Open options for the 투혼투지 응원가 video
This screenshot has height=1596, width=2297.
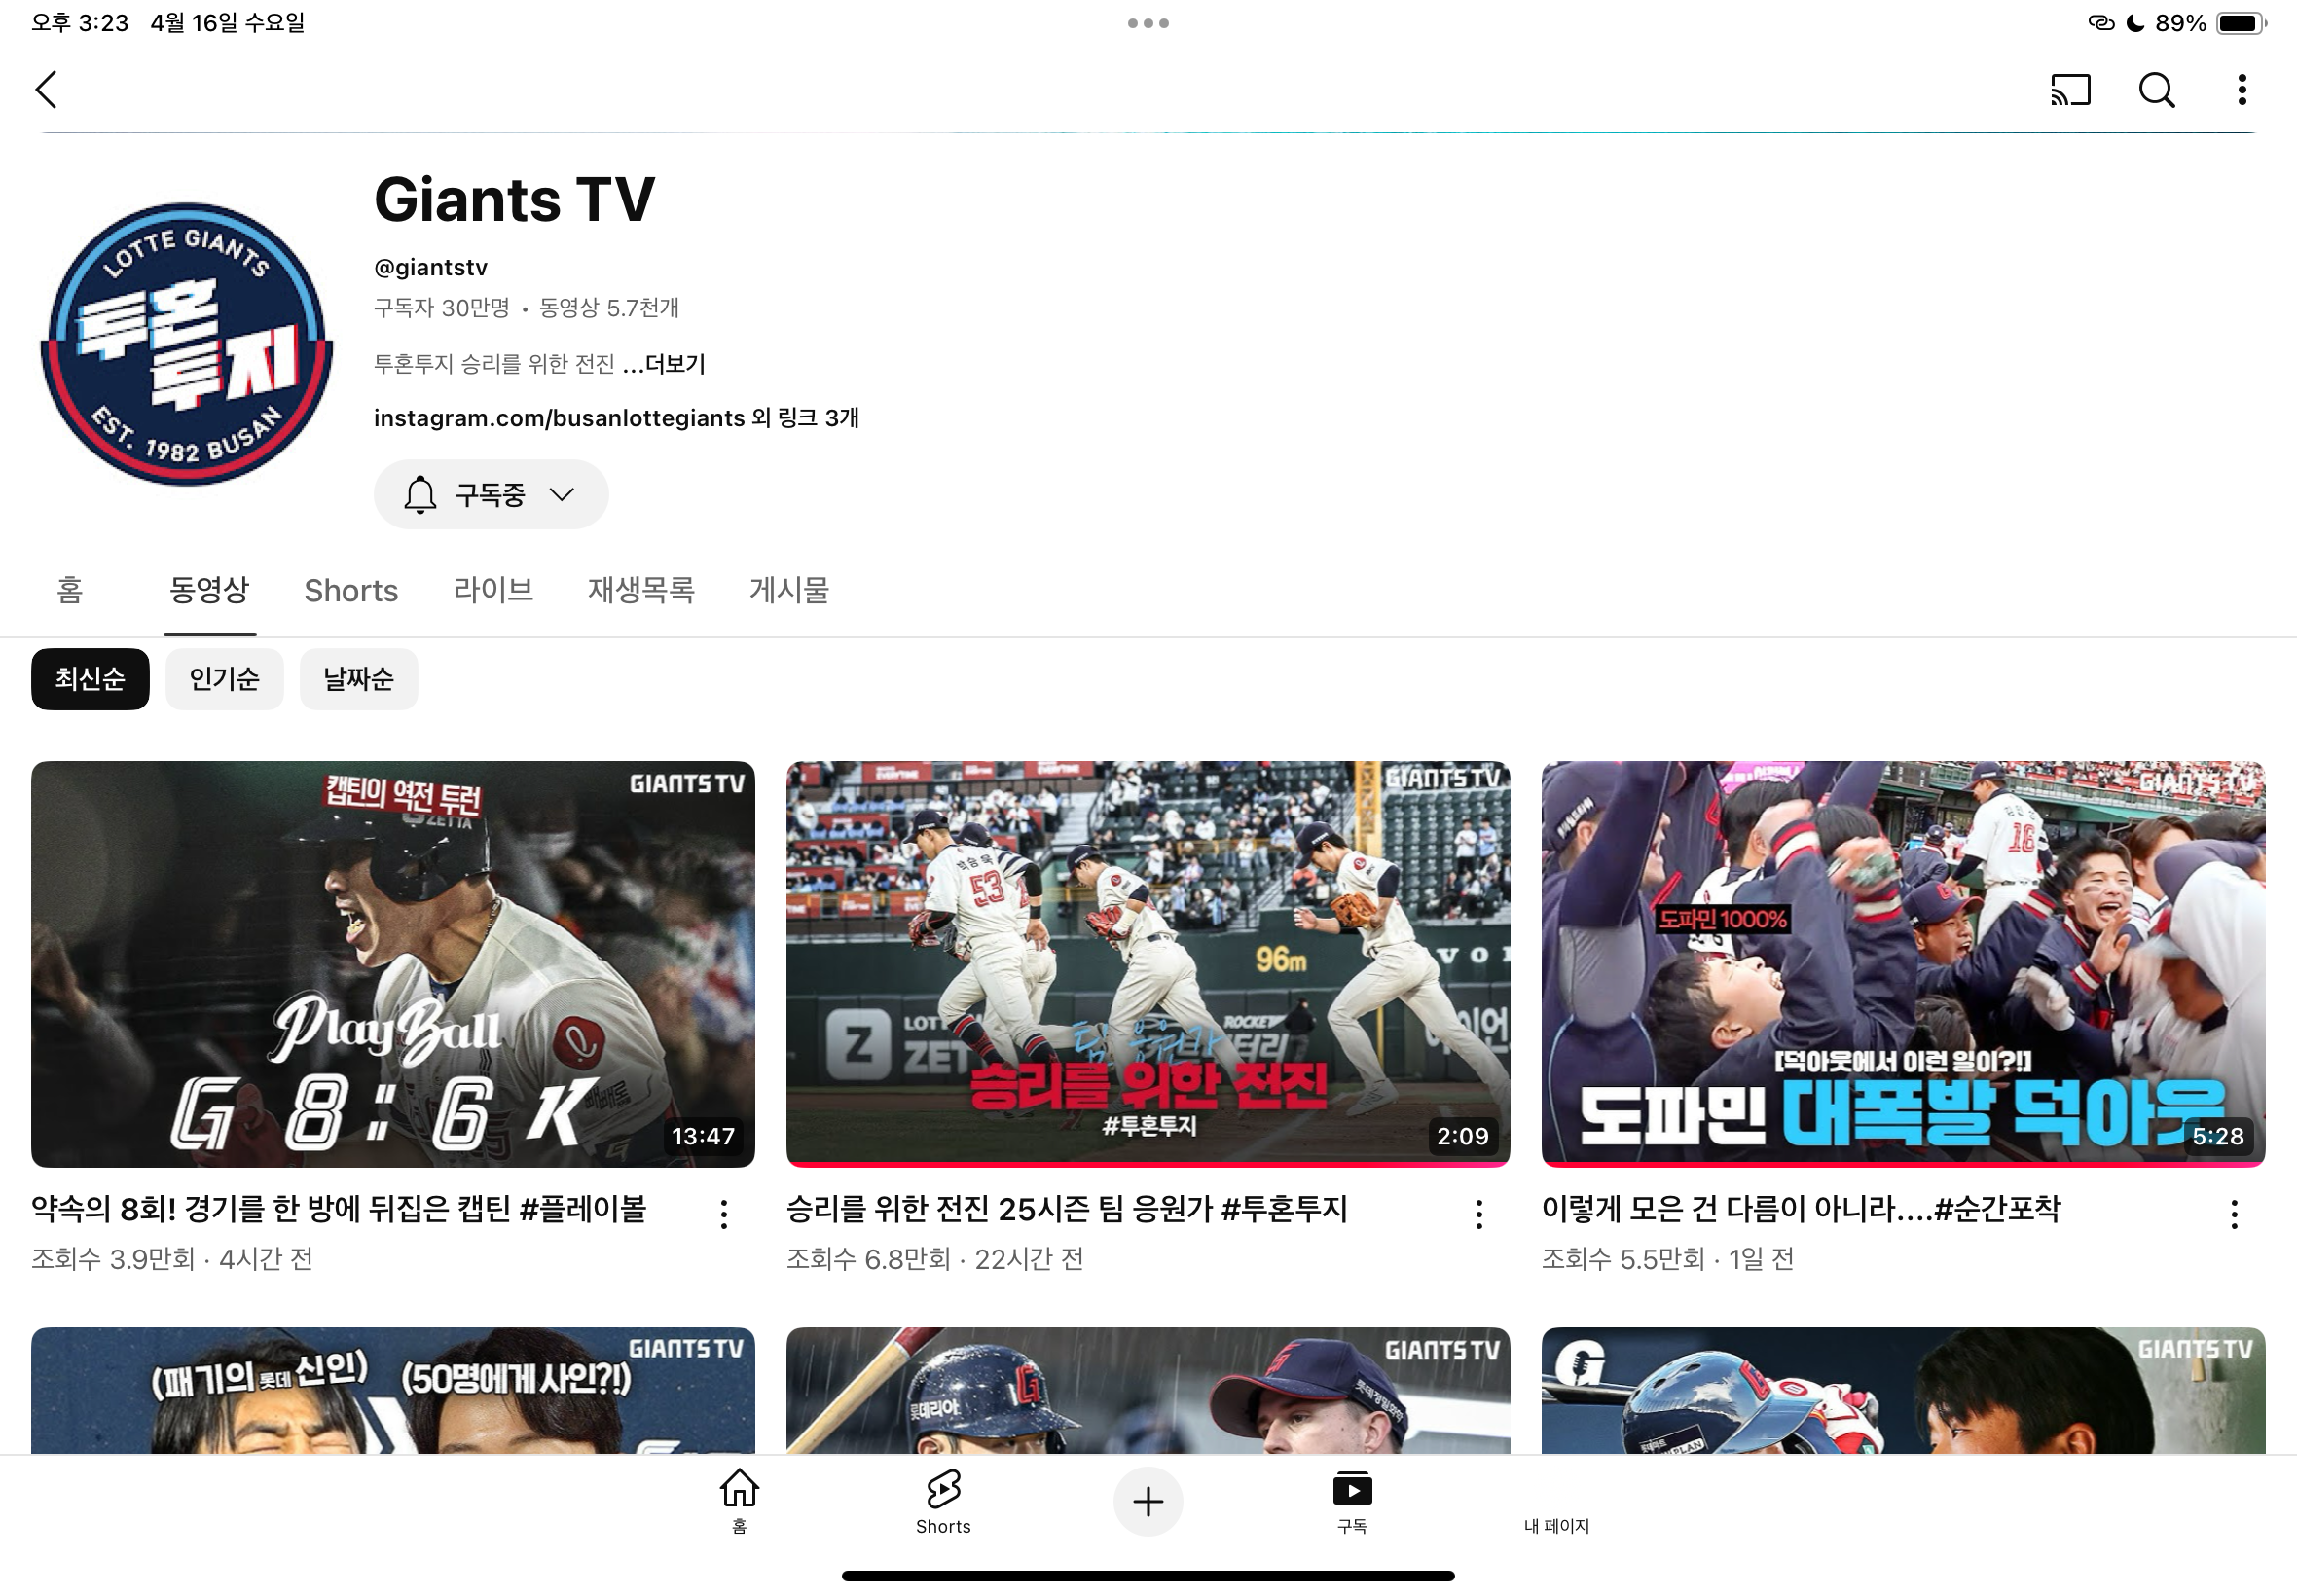click(1479, 1214)
